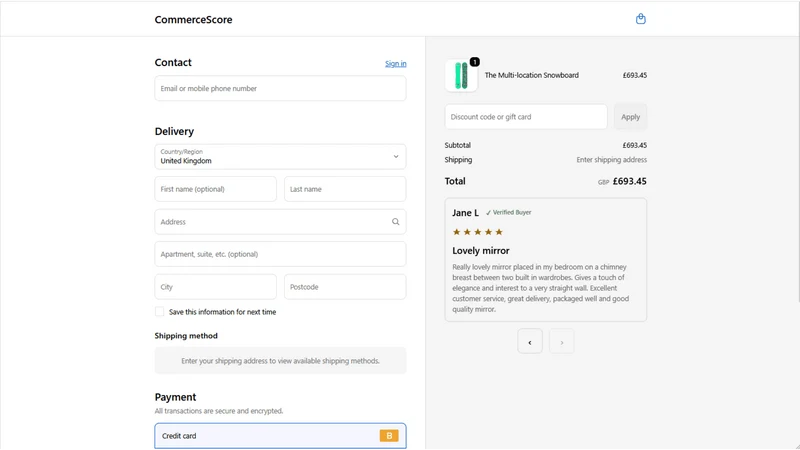Click the City field
Image resolution: width=800 pixels, height=450 pixels.
(x=215, y=287)
